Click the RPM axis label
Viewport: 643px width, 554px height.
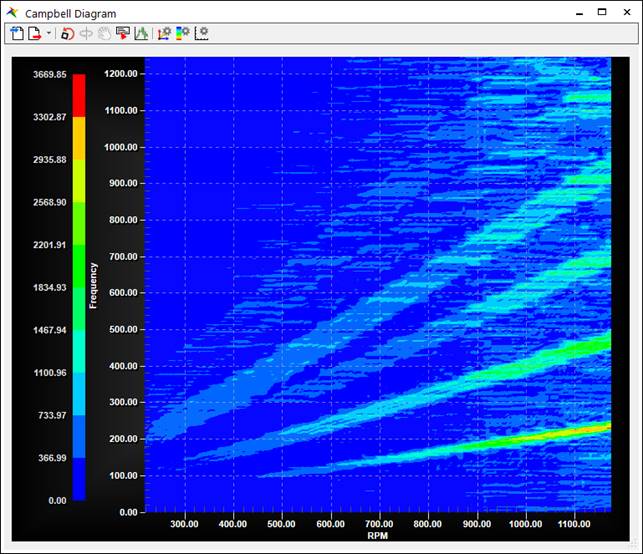pos(377,535)
